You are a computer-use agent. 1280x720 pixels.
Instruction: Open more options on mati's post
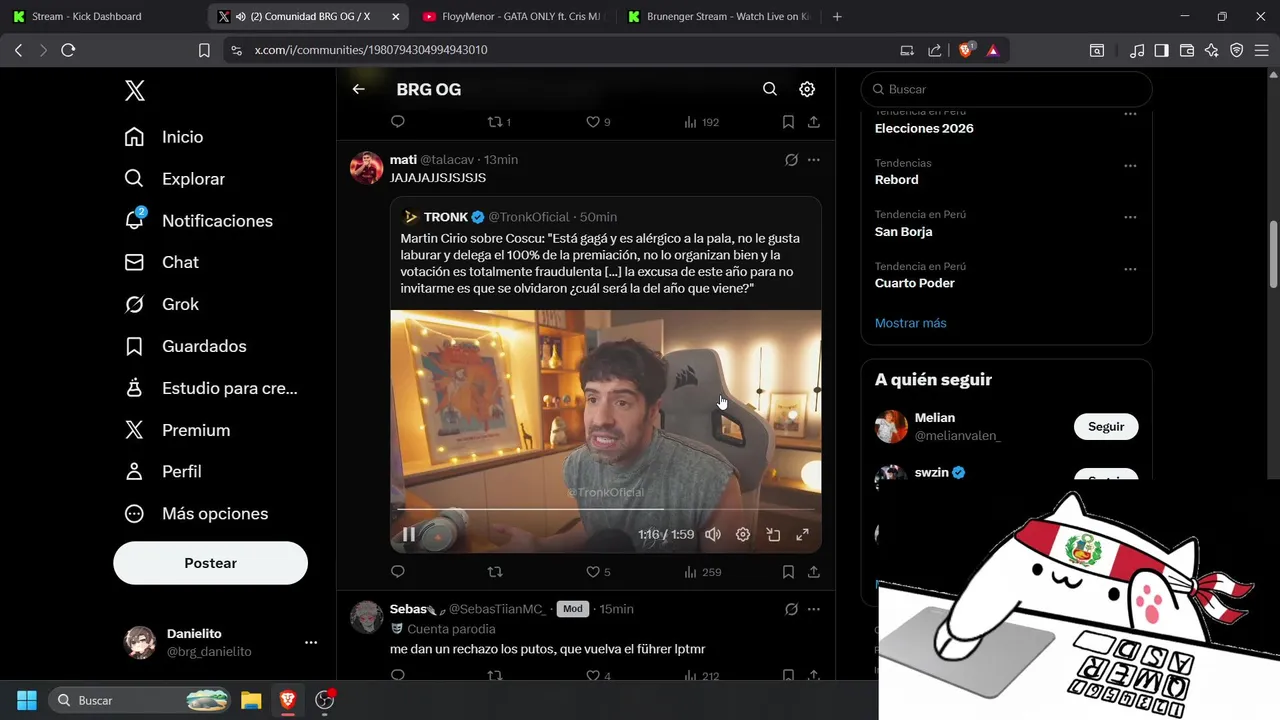(814, 160)
